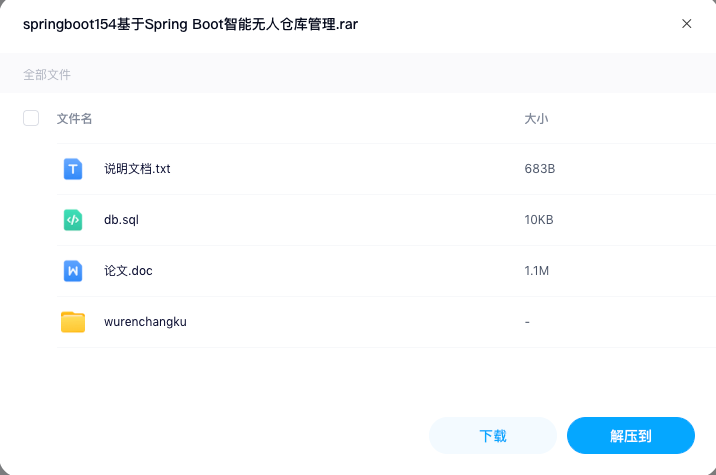Select the db.sql file name
This screenshot has height=475, width=716.
pyautogui.click(x=121, y=220)
